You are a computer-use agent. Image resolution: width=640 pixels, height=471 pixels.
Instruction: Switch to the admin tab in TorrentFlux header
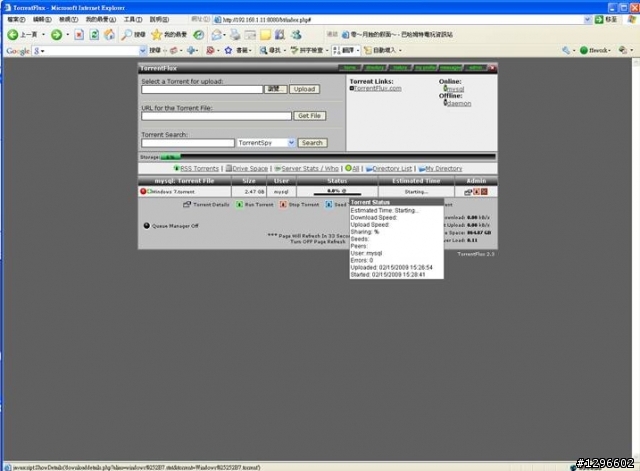(x=476, y=68)
